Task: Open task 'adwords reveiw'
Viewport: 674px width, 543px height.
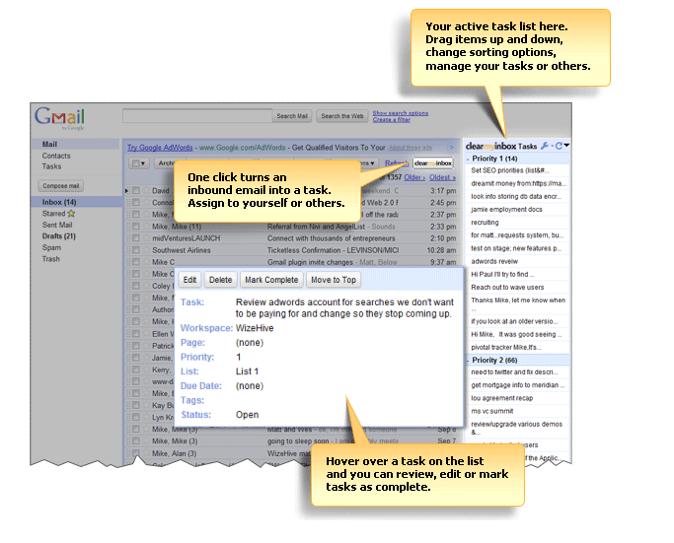Action: click(494, 261)
